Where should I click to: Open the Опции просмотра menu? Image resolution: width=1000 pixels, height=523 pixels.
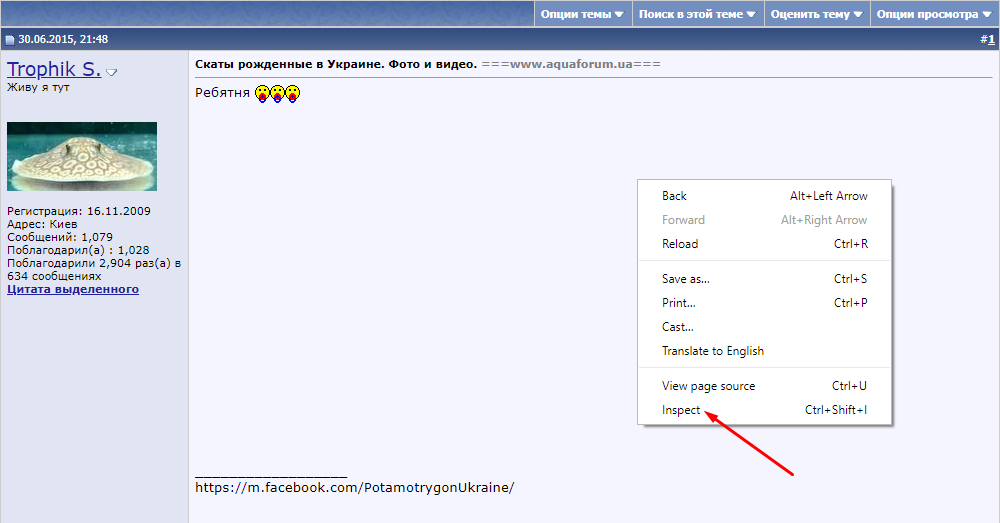(x=935, y=14)
